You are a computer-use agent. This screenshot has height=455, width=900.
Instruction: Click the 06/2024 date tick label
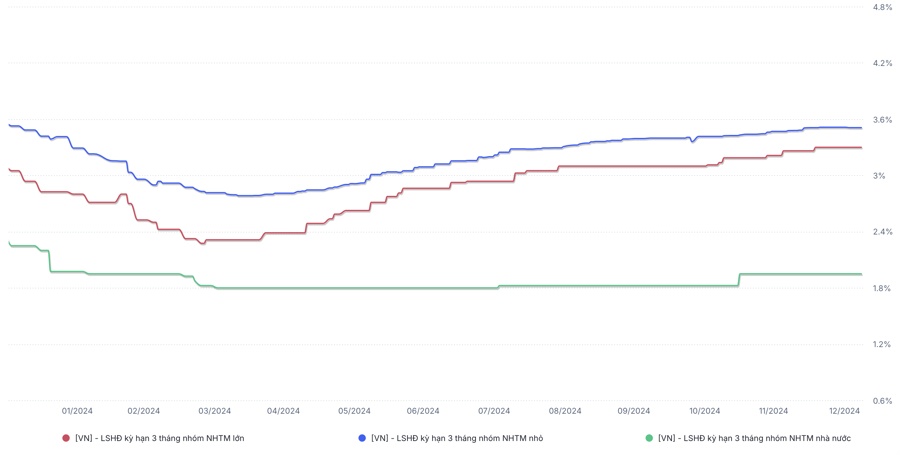[423, 411]
